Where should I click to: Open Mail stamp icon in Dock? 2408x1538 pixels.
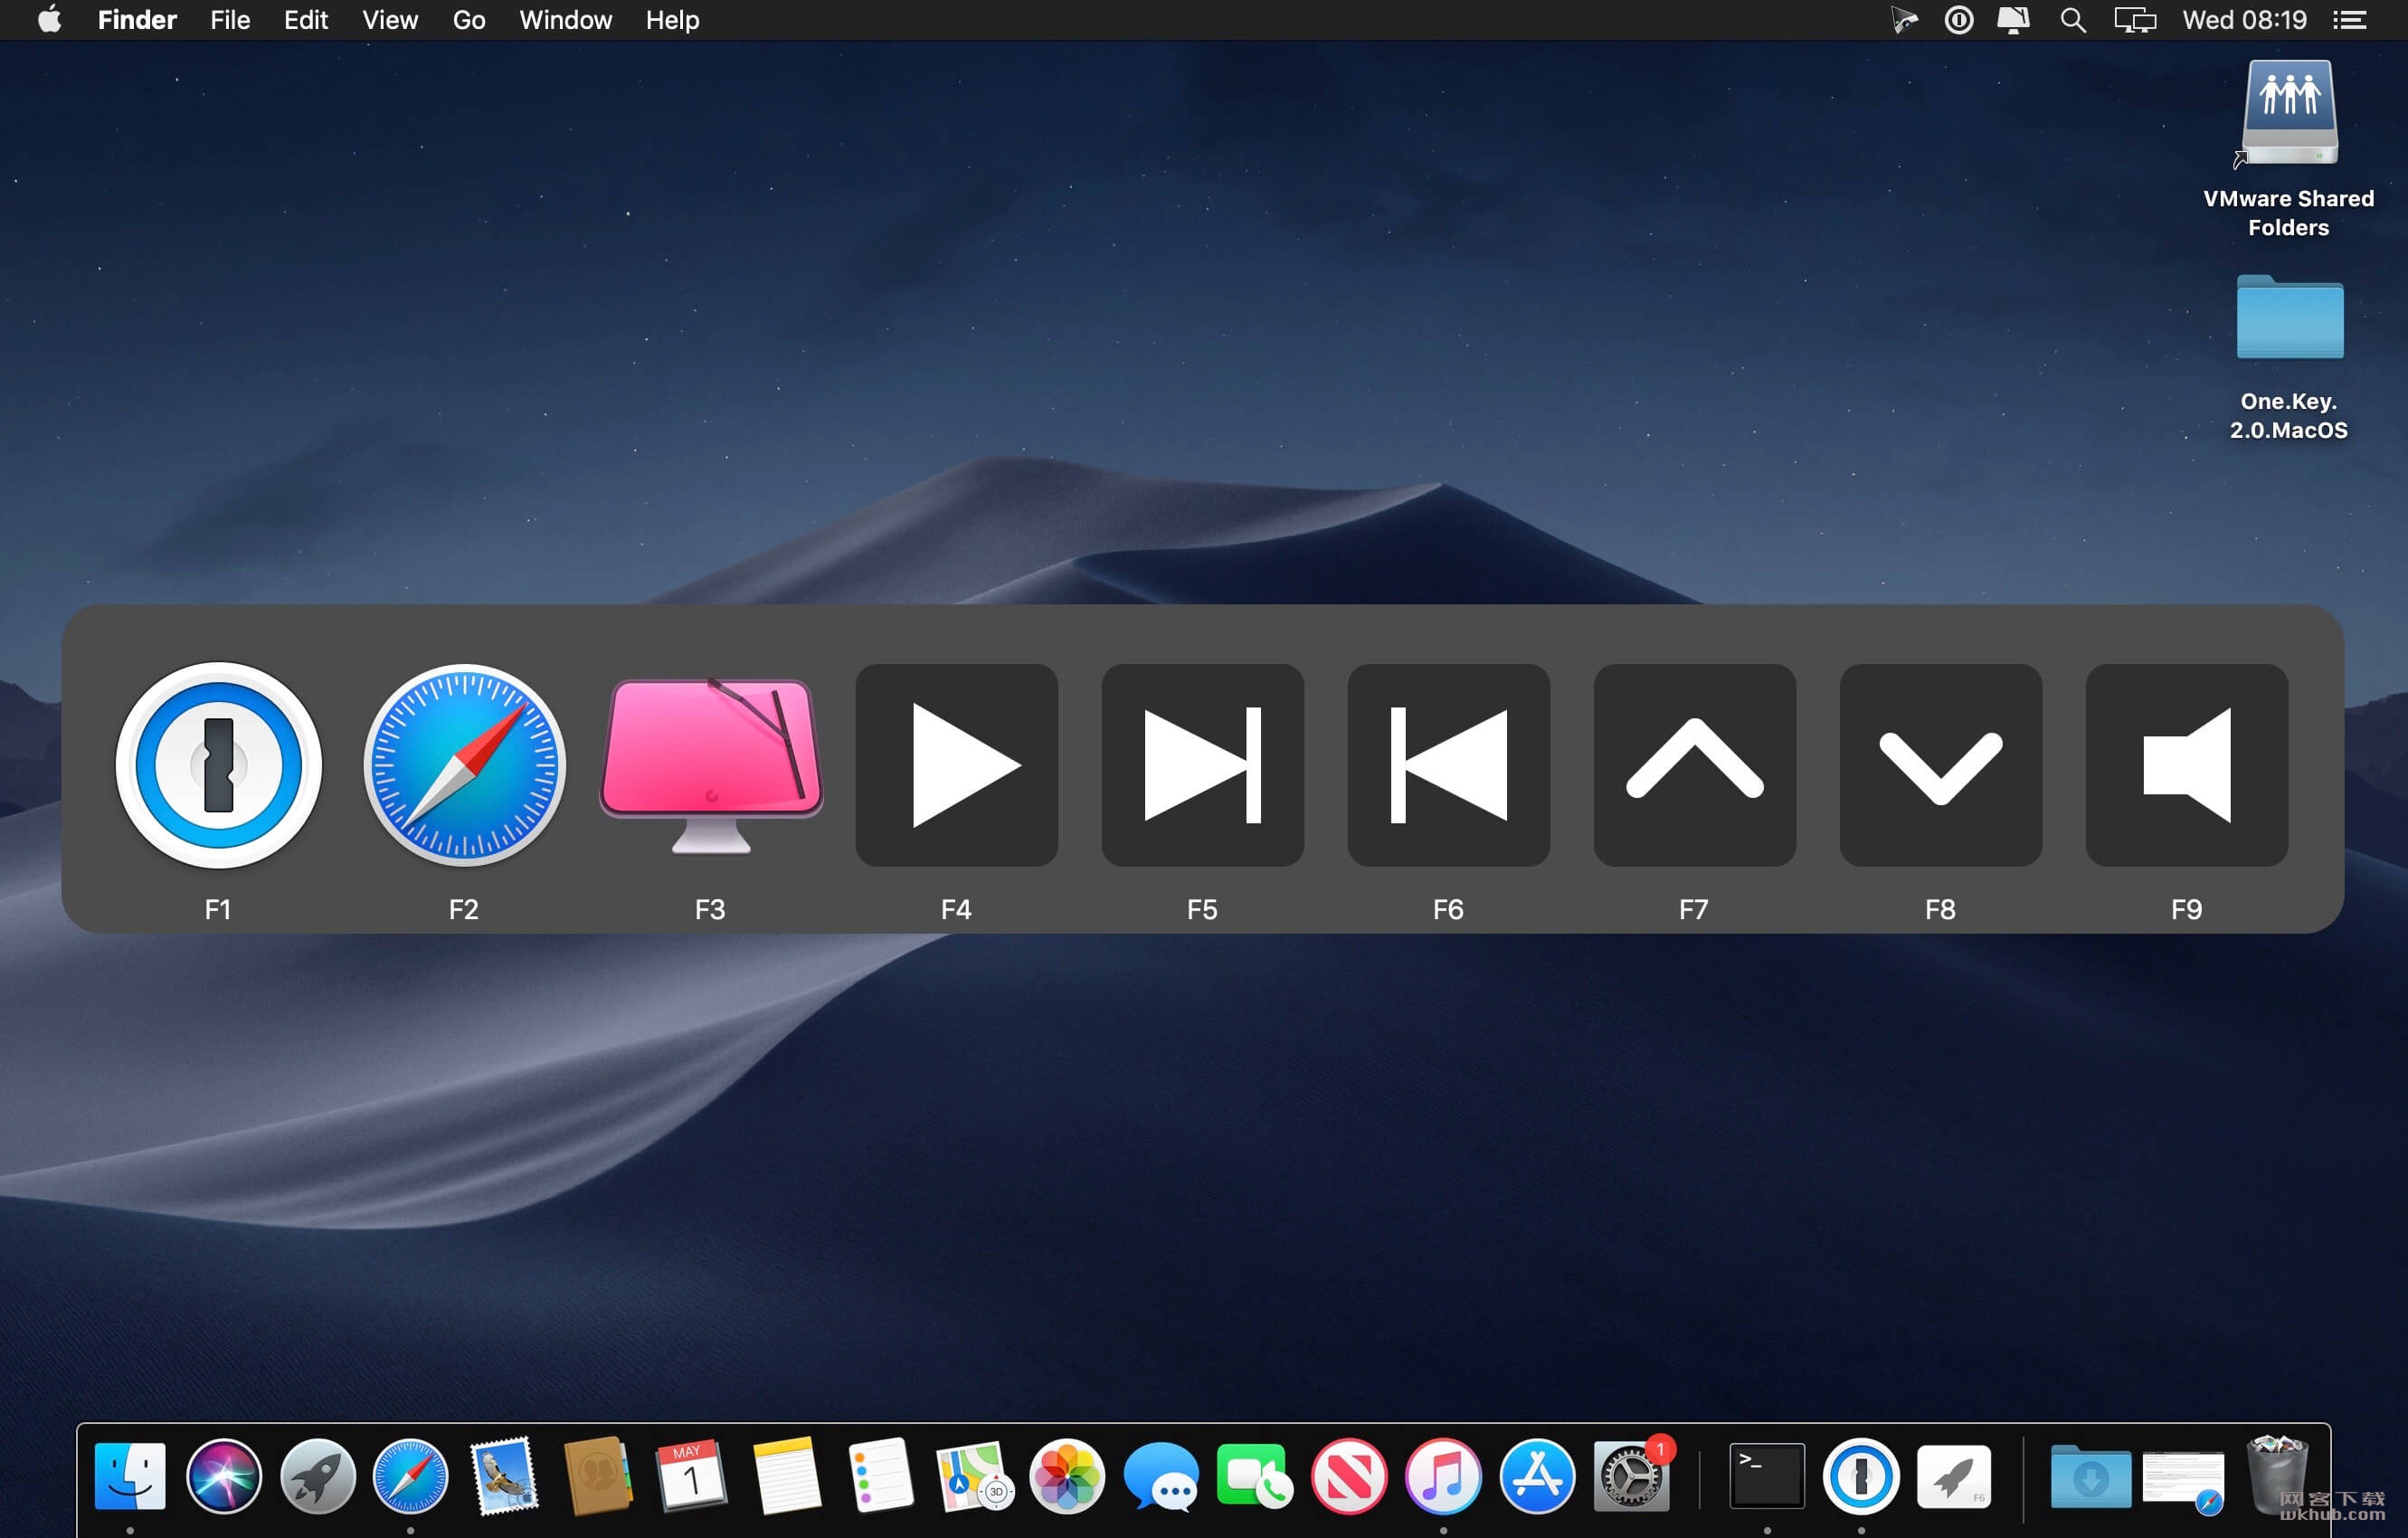[505, 1476]
